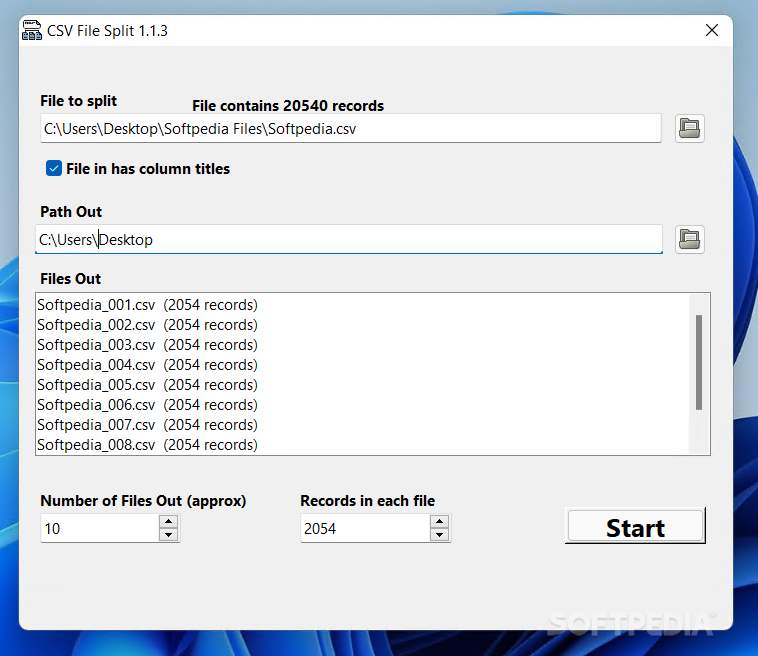Viewport: 758px width, 656px height.
Task: Click the CSV File Split app icon in title bar
Action: [x=32, y=30]
